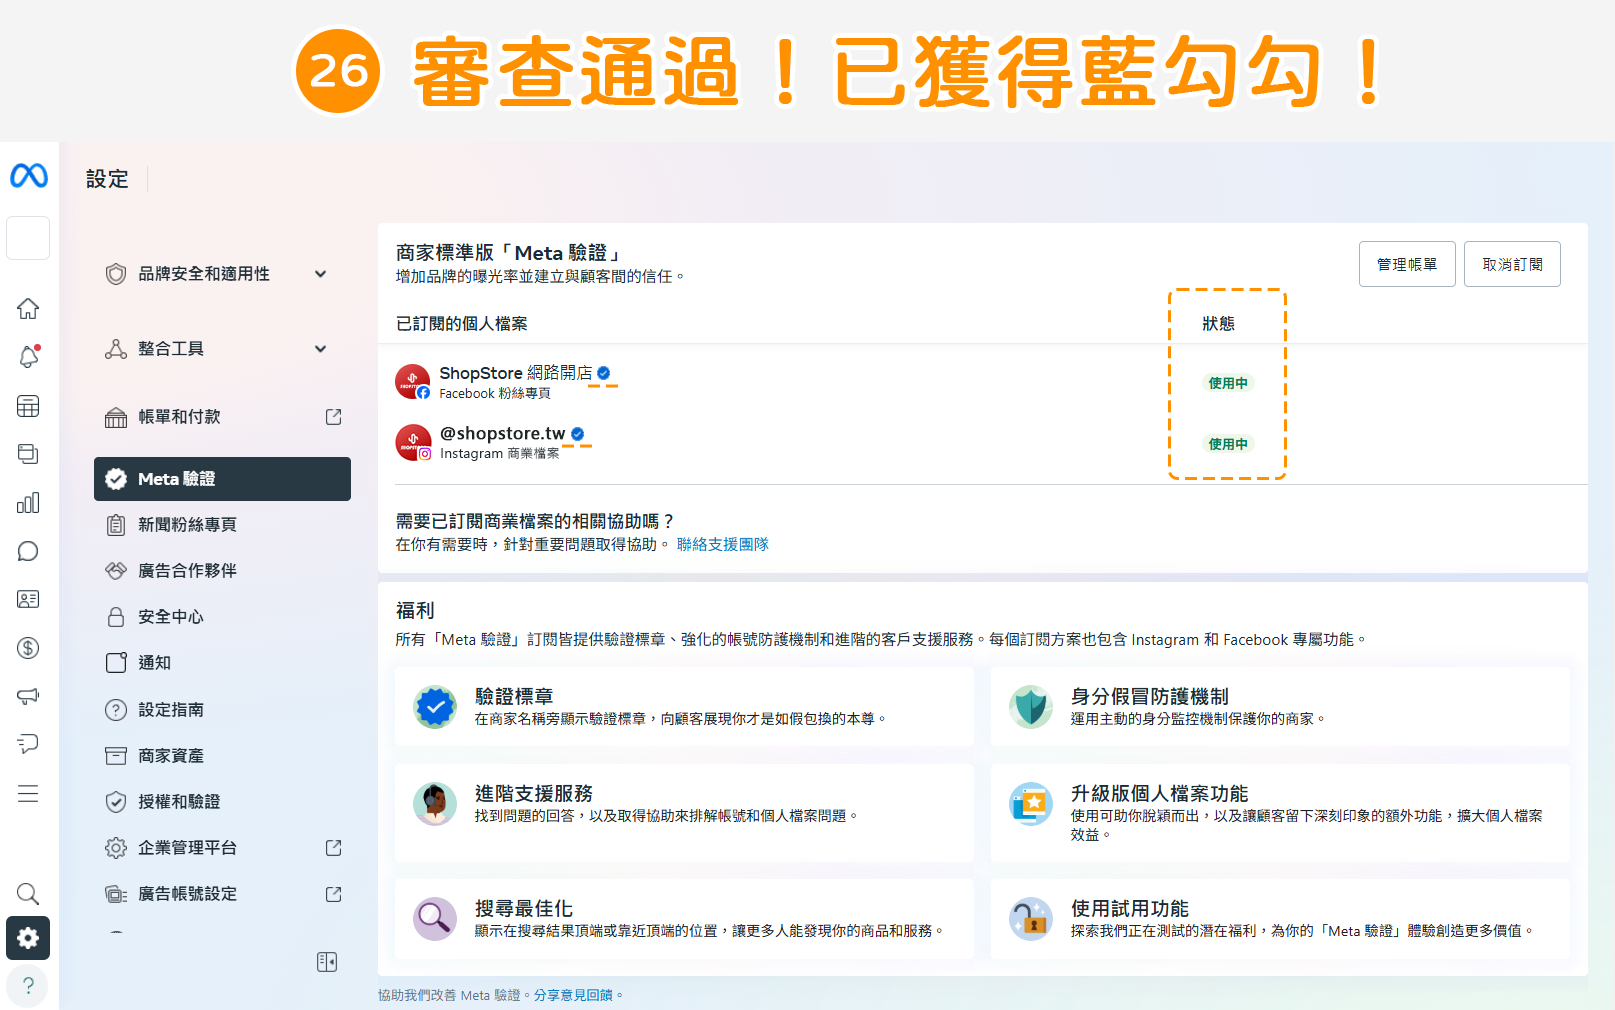Open the all tools hamburger menu
The width and height of the screenshot is (1615, 1010).
[28, 794]
